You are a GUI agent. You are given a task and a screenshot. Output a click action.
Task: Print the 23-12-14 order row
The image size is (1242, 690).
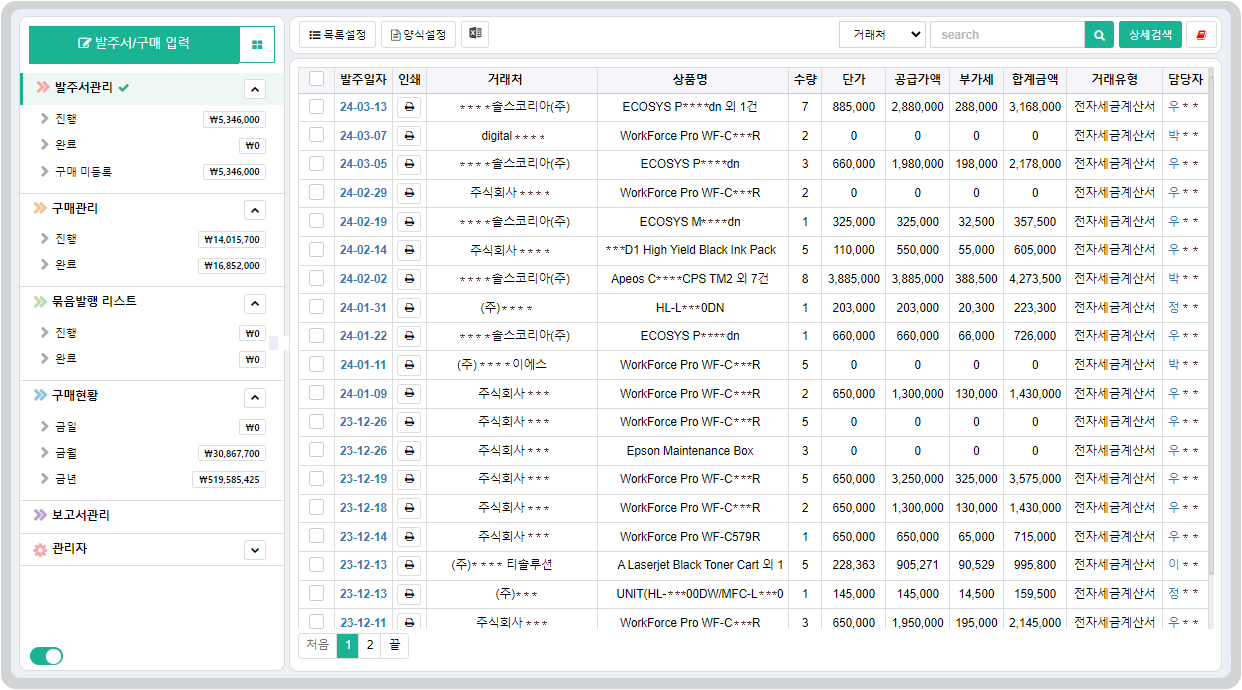(x=409, y=537)
